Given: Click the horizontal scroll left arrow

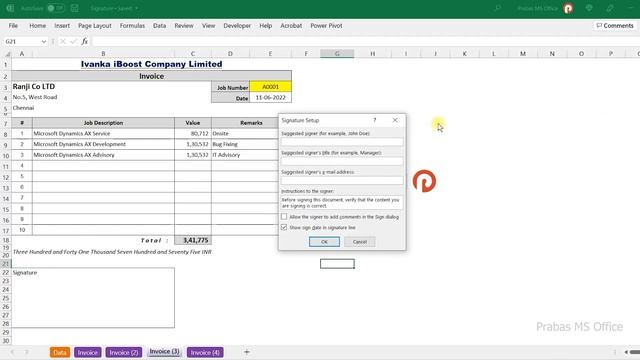Looking at the screenshot, I should pos(626,352).
